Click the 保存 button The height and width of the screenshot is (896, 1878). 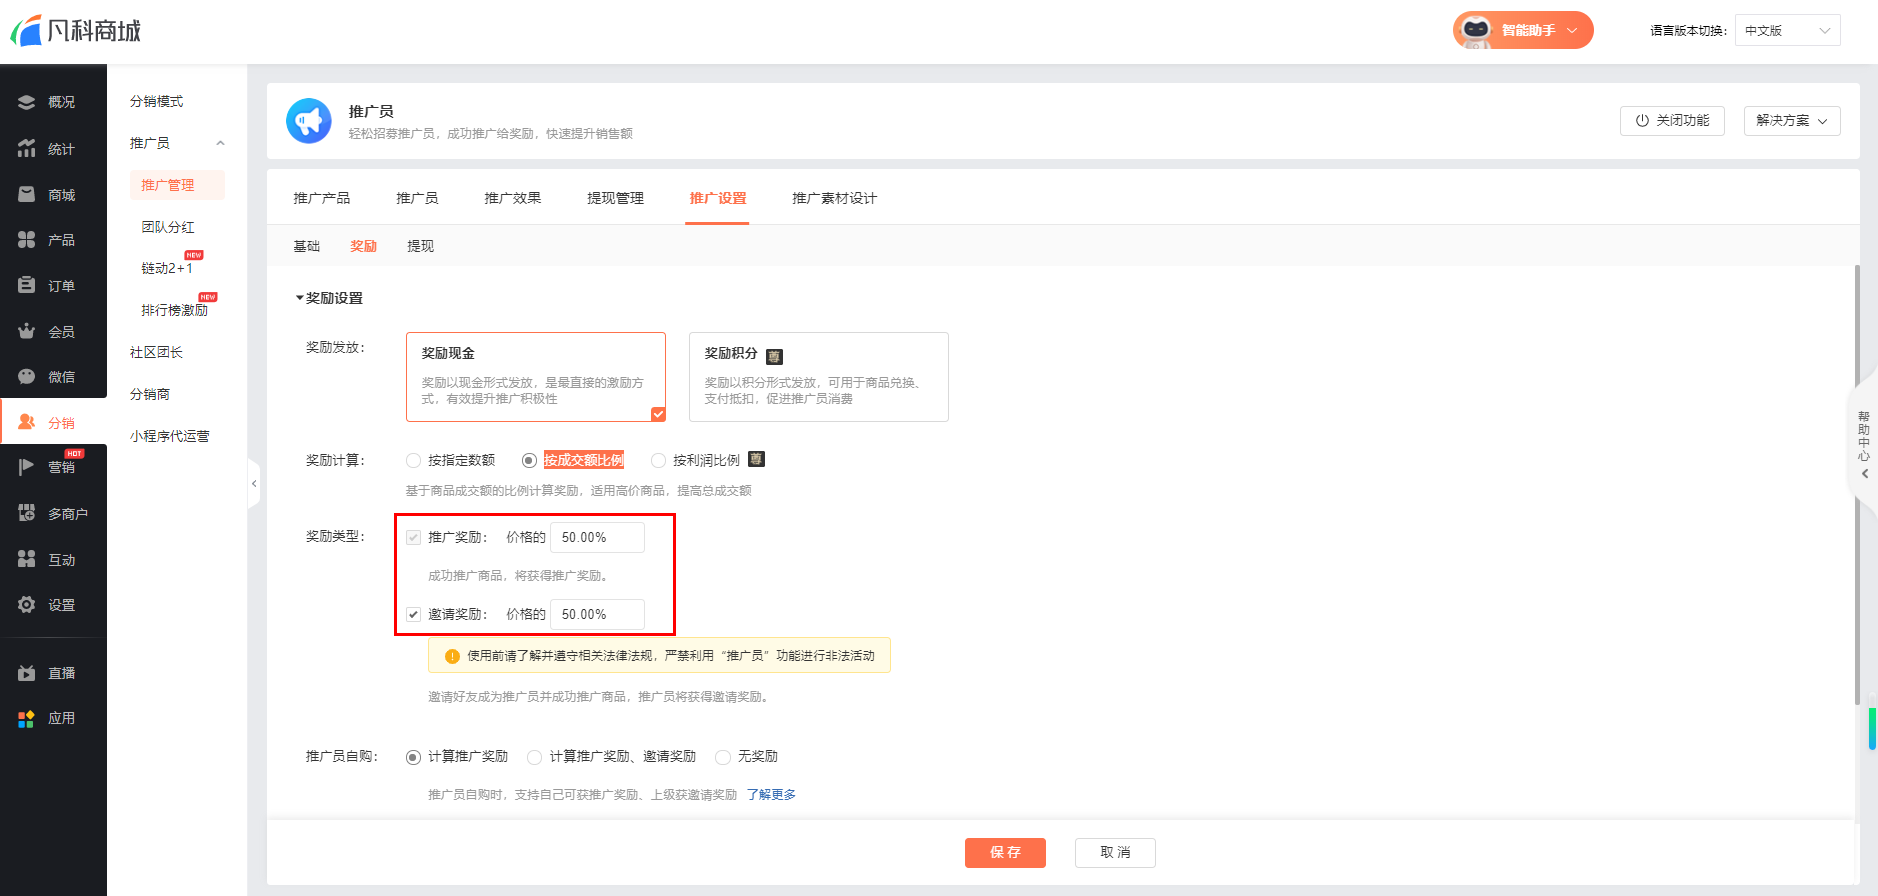[1005, 853]
